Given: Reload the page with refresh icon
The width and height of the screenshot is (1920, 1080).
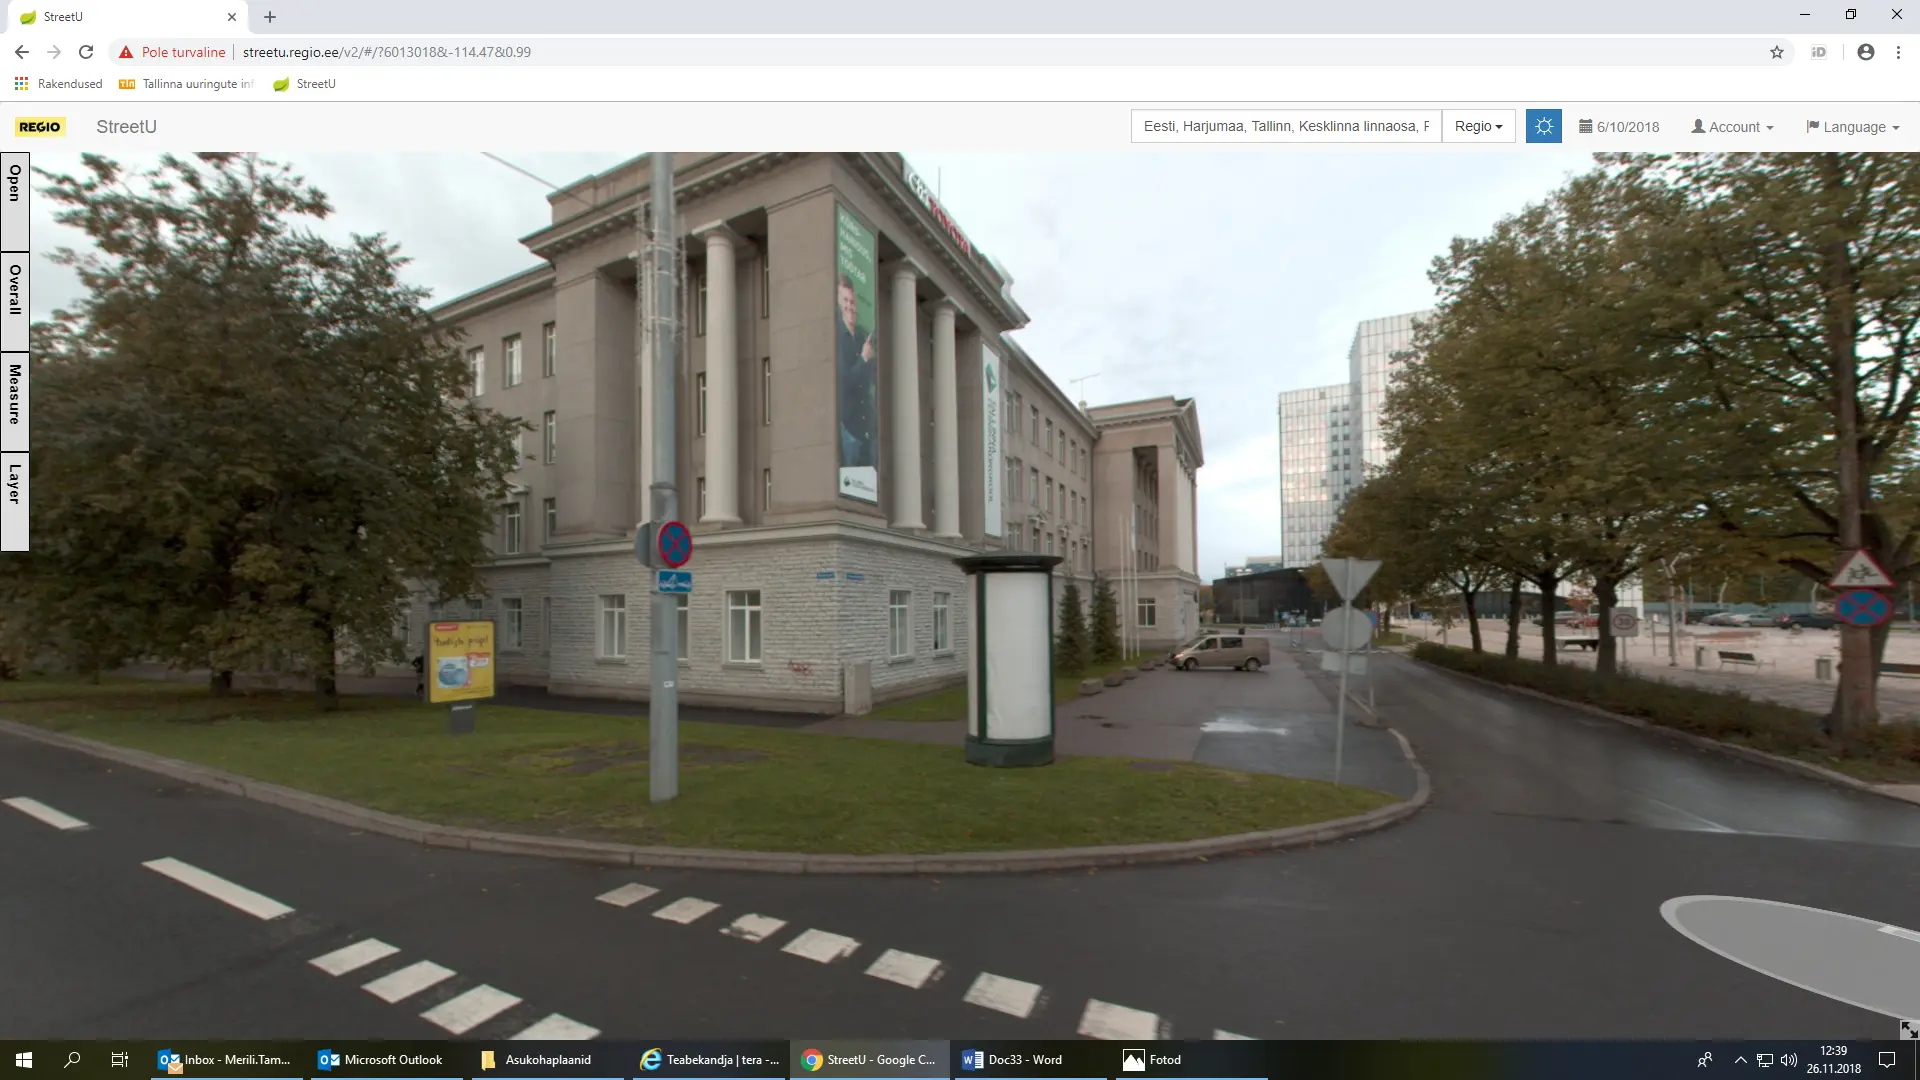Looking at the screenshot, I should (86, 52).
